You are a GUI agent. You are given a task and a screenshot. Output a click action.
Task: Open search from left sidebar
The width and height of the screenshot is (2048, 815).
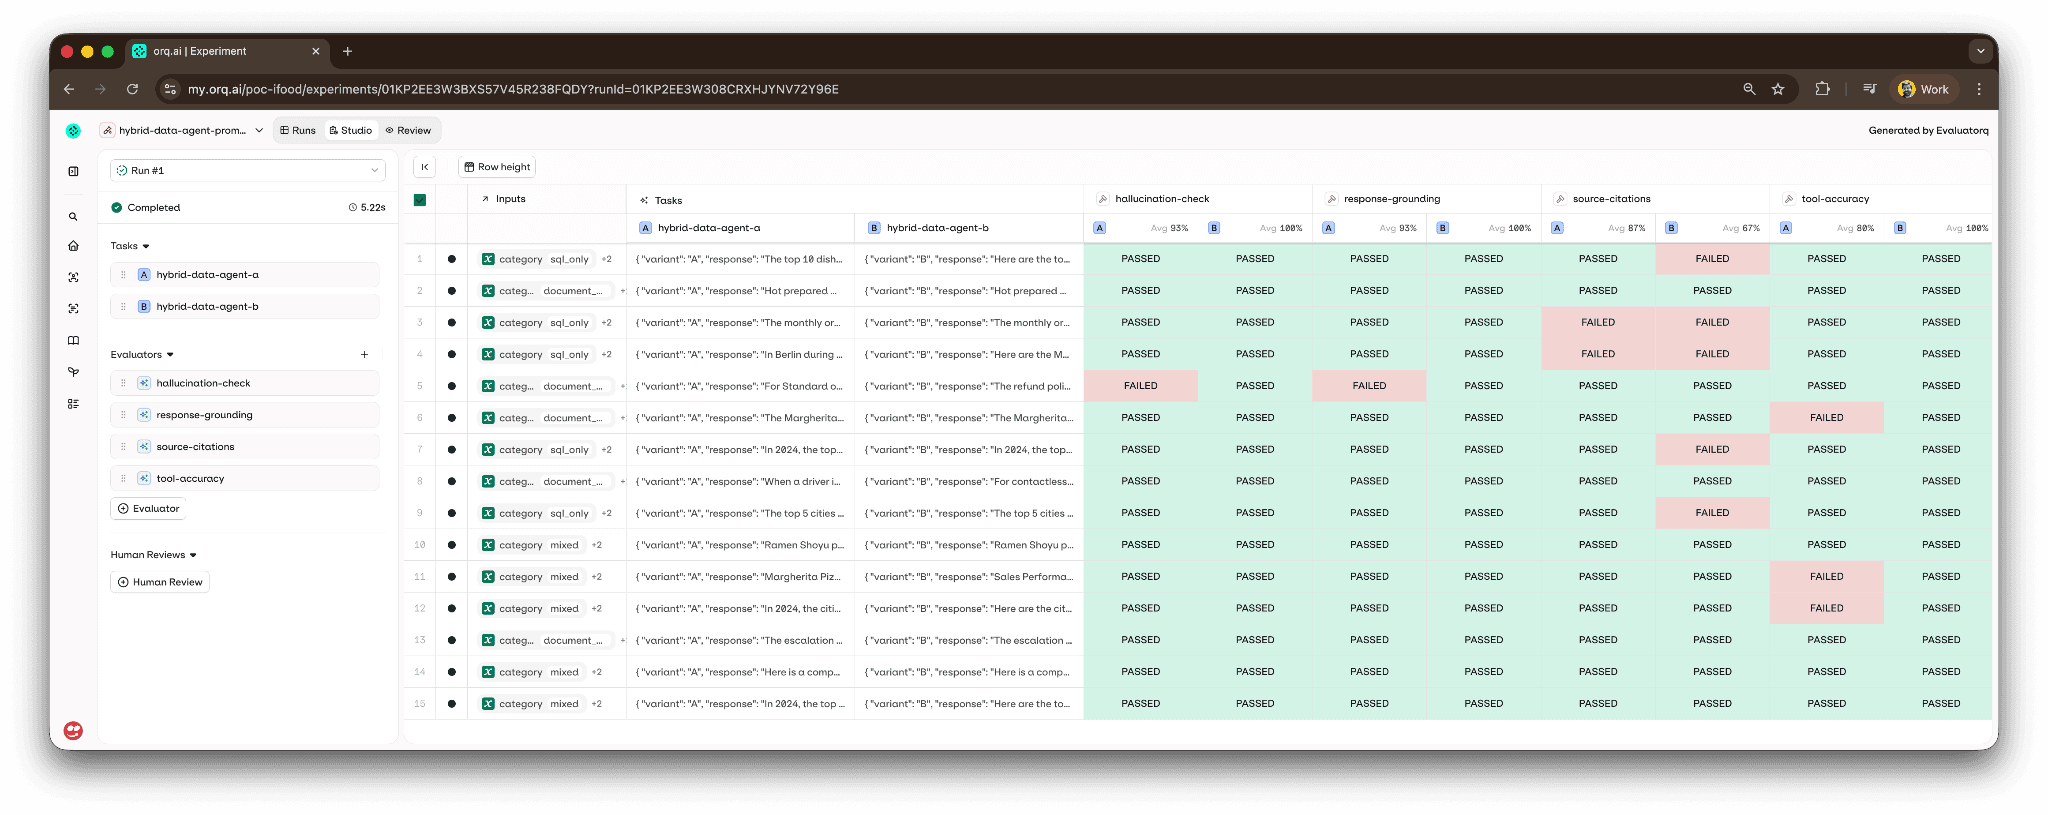(x=73, y=216)
